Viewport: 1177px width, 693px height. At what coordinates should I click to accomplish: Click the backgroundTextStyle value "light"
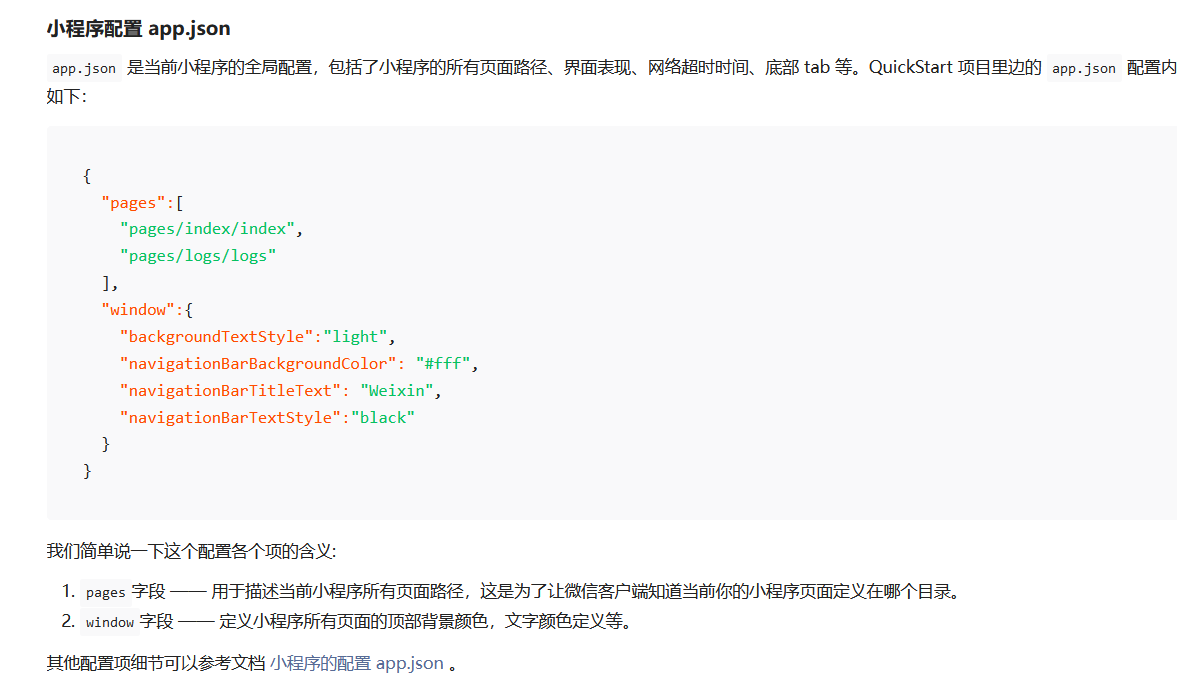coord(357,336)
